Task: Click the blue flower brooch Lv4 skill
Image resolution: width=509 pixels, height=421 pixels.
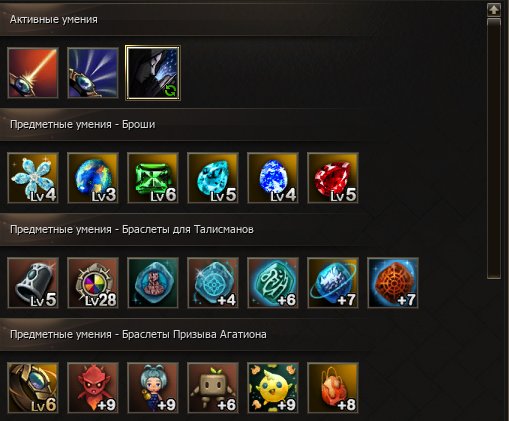Action: tap(33, 178)
